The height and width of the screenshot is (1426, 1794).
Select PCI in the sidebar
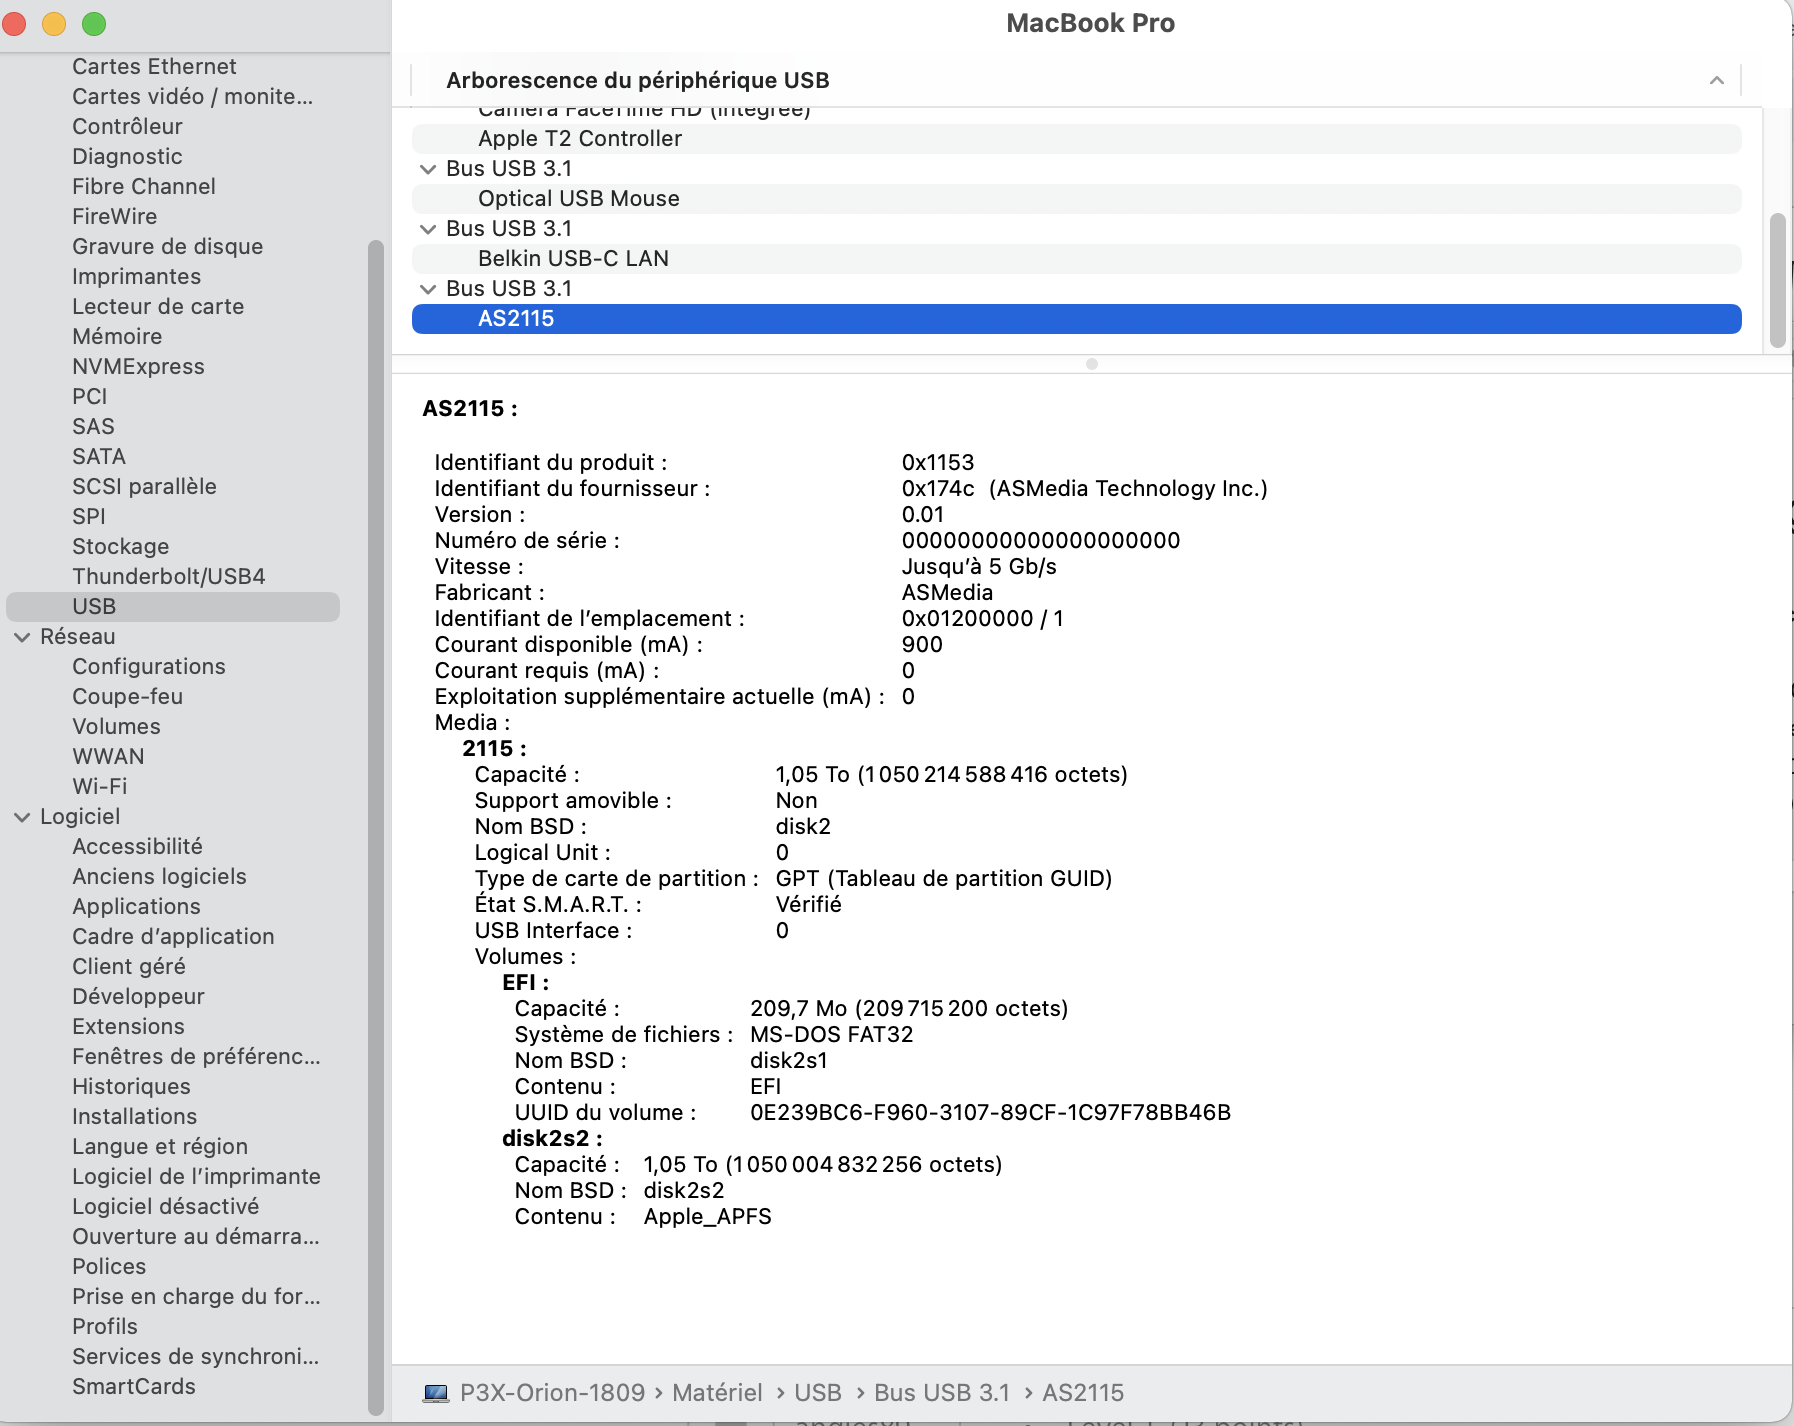pos(89,397)
